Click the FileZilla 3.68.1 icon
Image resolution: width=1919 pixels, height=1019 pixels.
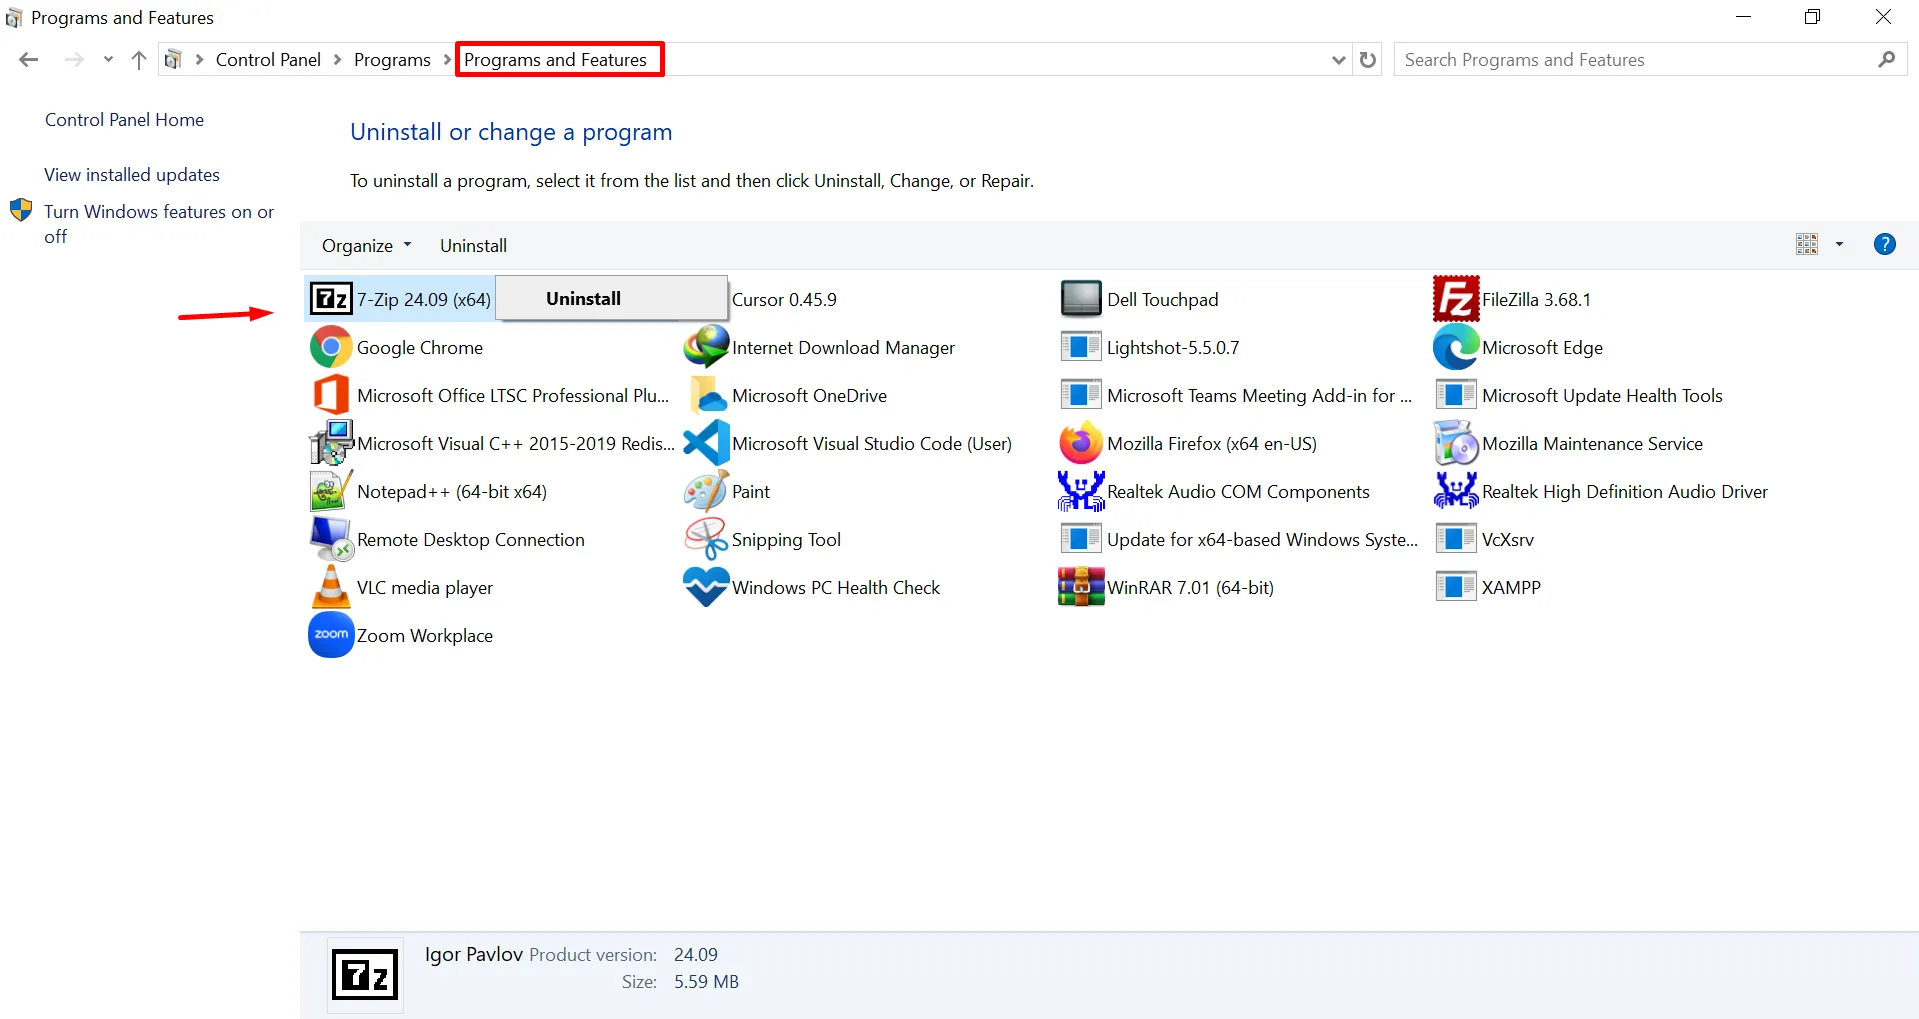tap(1455, 299)
